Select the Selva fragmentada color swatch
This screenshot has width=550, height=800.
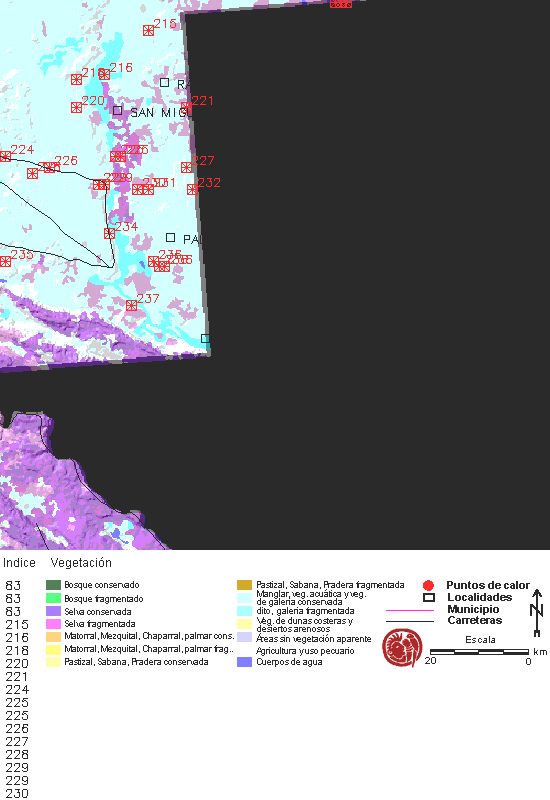click(53, 623)
